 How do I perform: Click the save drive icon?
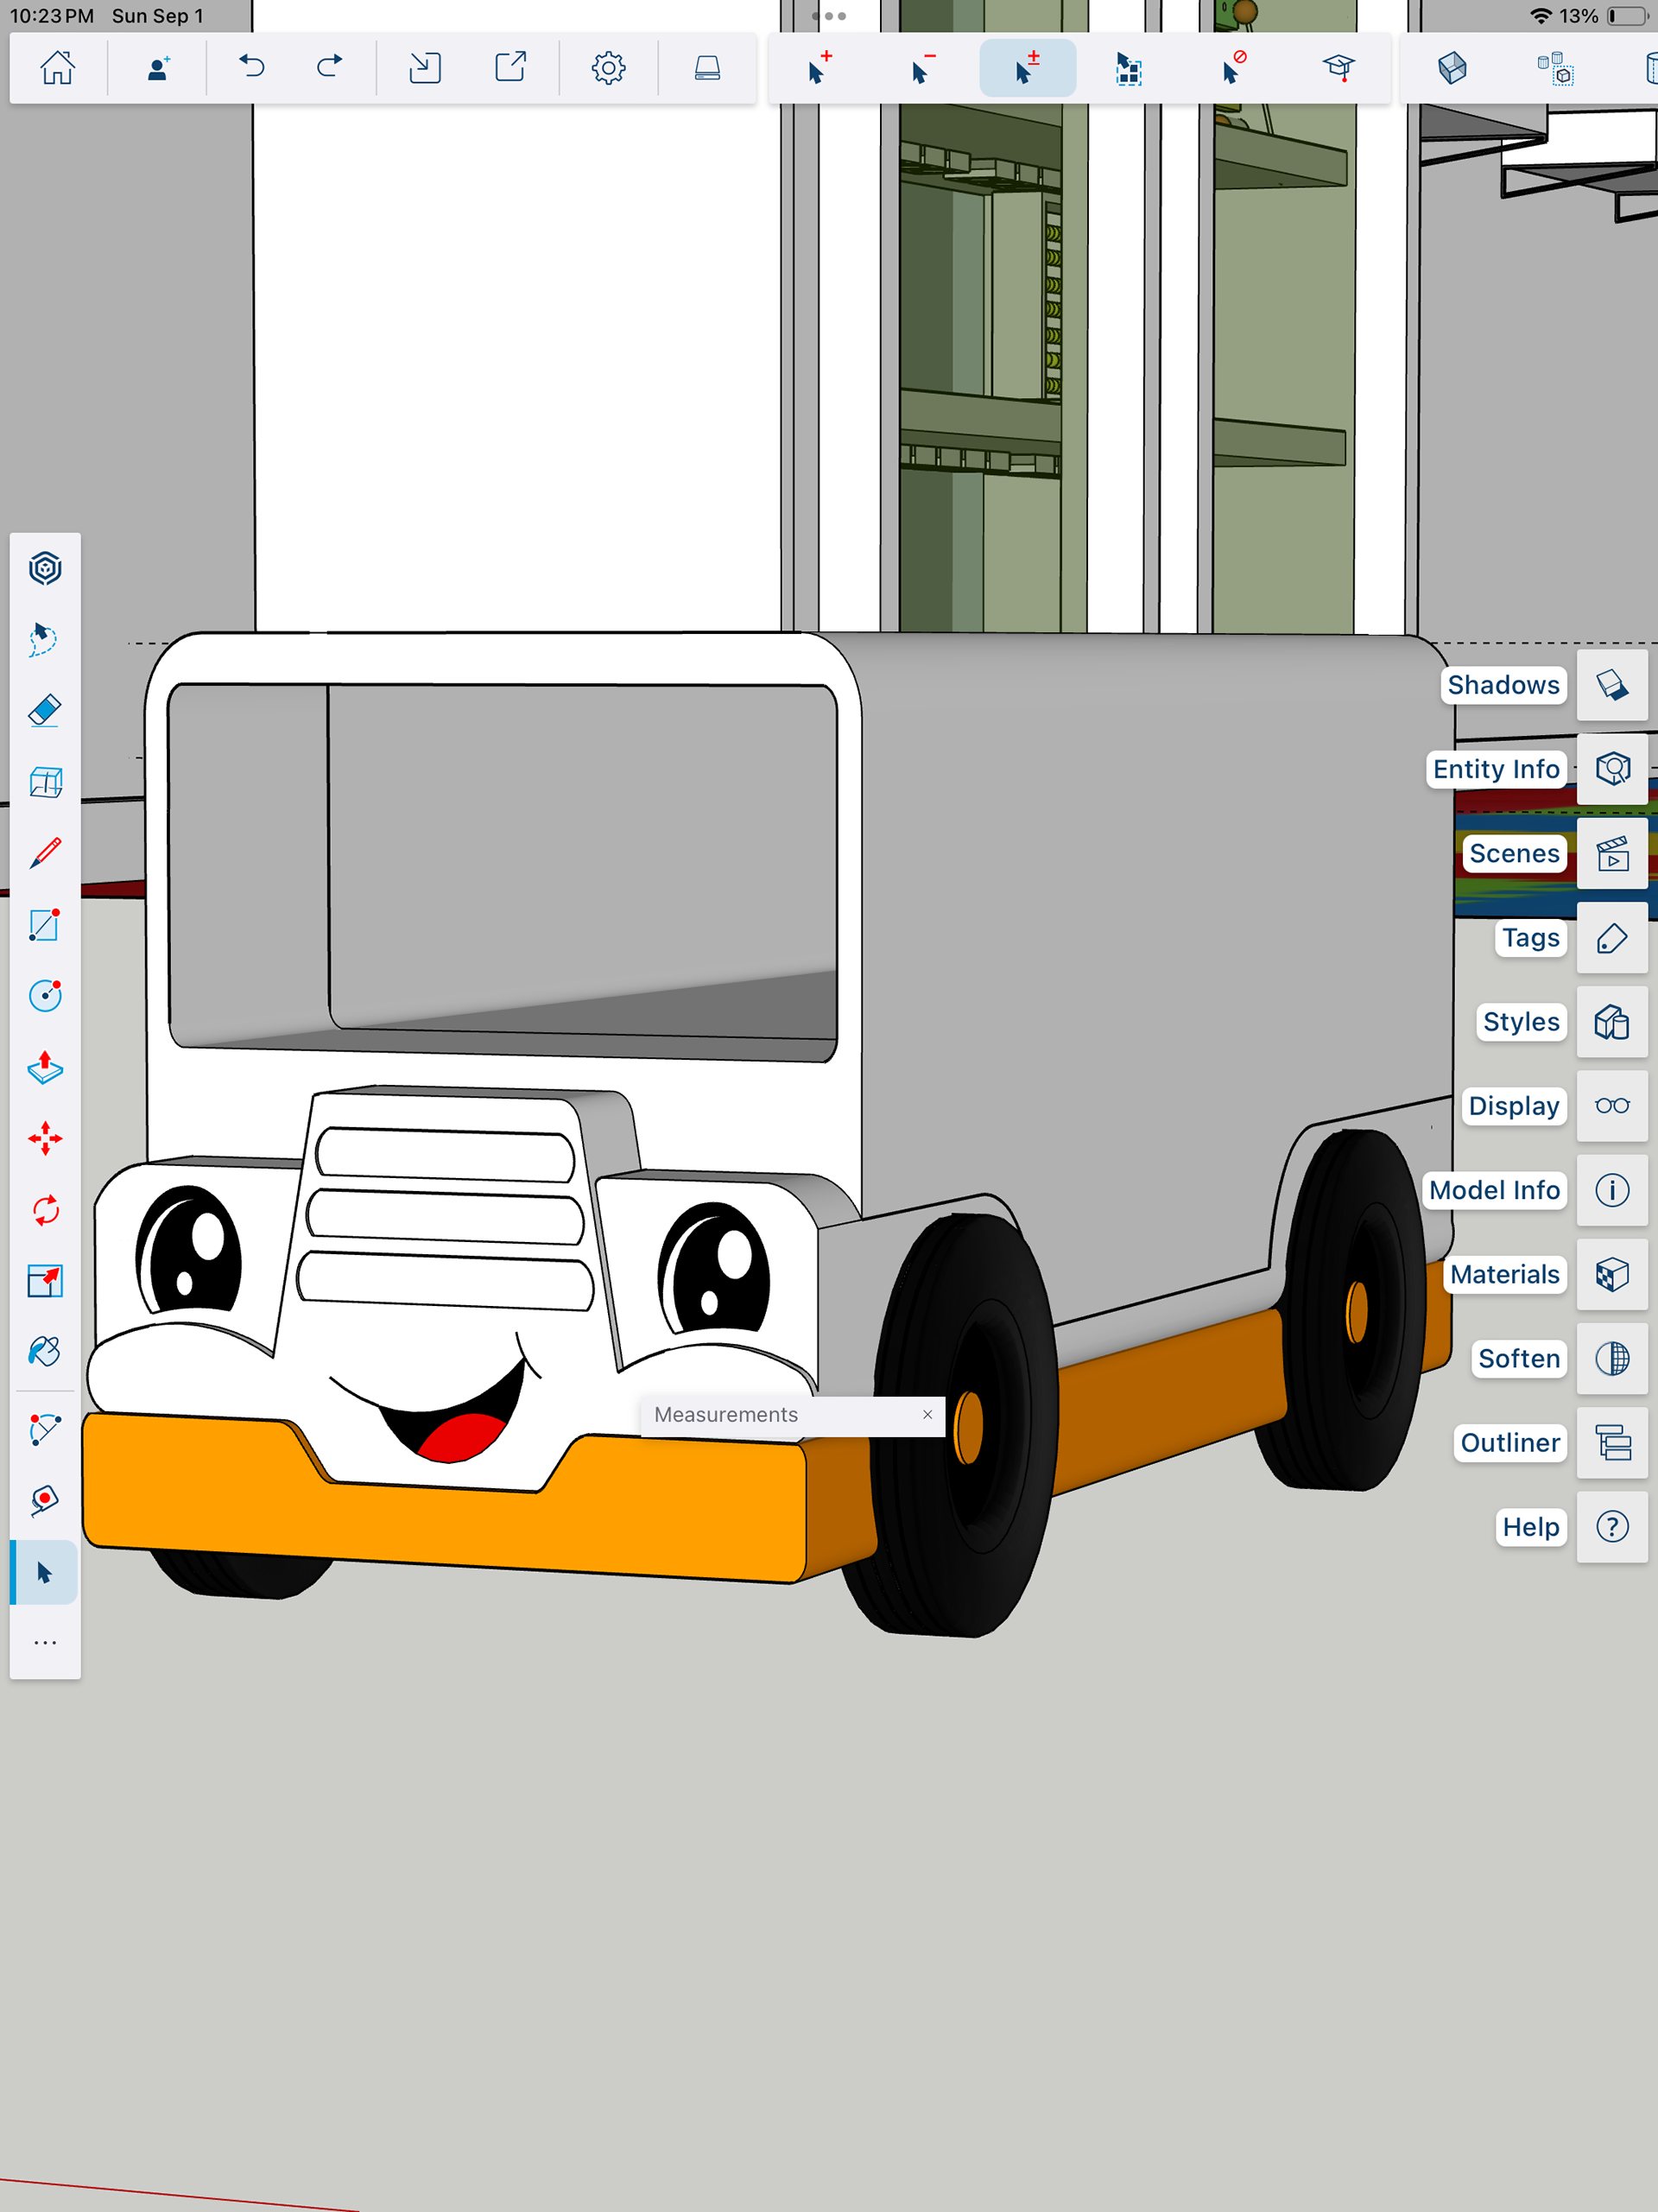707,68
